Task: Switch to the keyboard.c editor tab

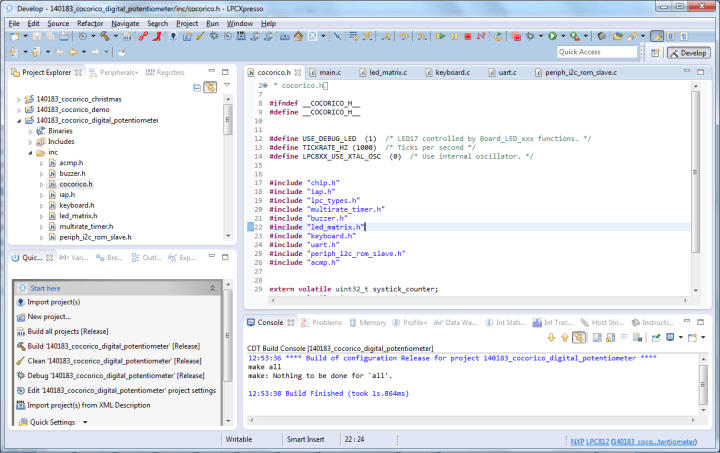Action: click(448, 73)
